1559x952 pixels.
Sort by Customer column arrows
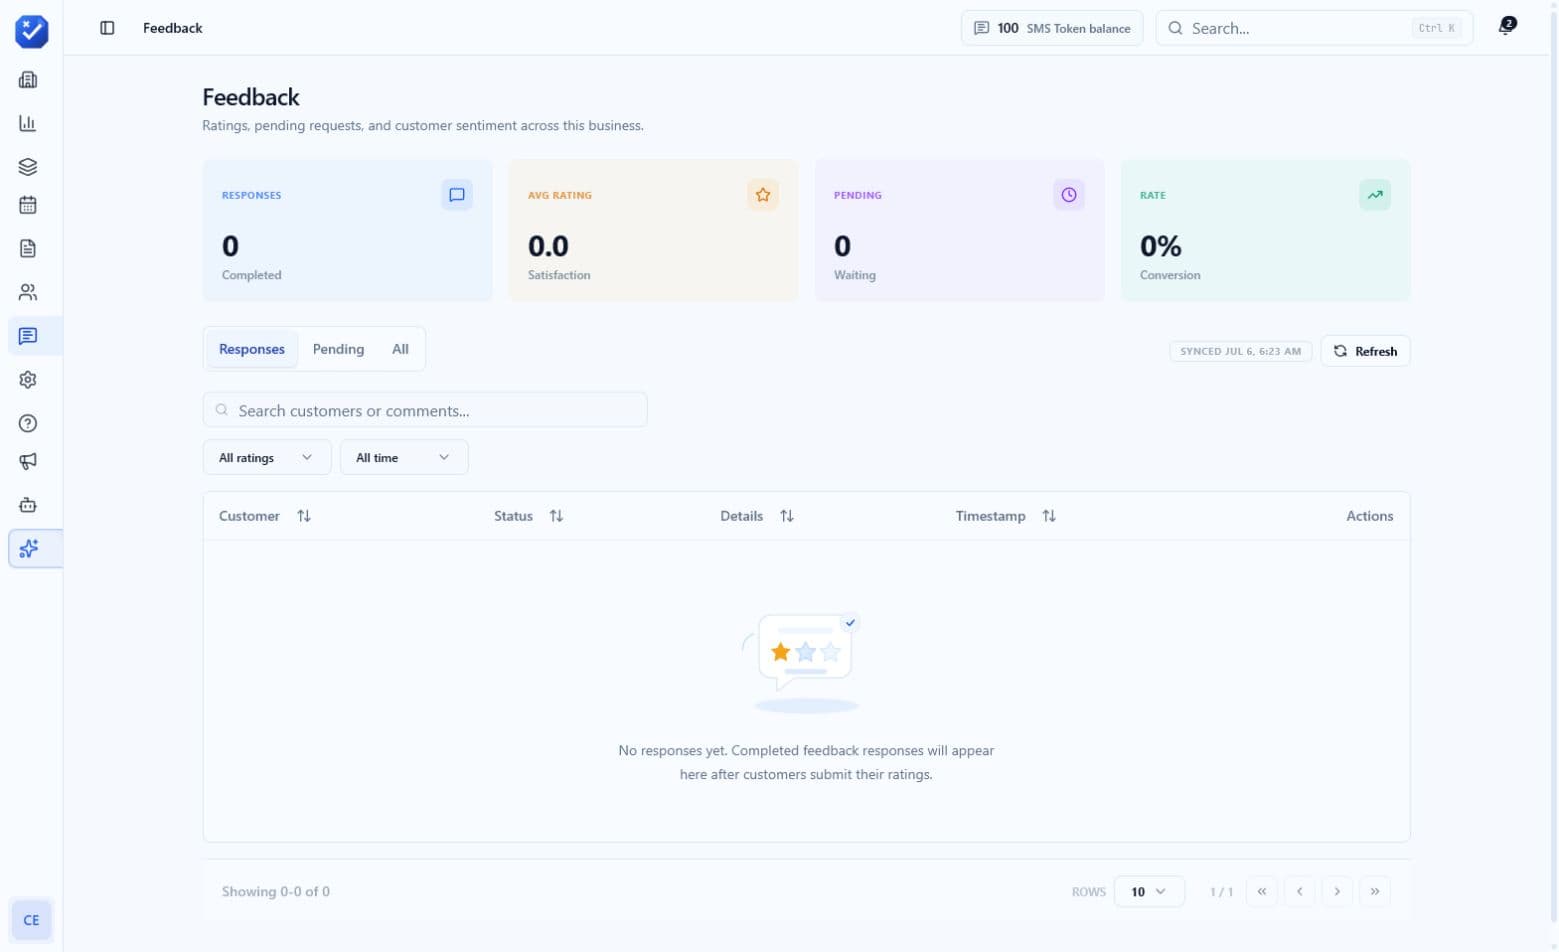click(x=304, y=516)
